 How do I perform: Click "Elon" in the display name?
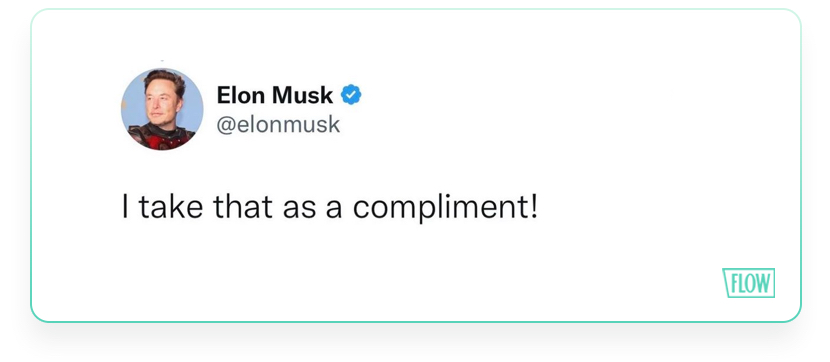point(241,95)
